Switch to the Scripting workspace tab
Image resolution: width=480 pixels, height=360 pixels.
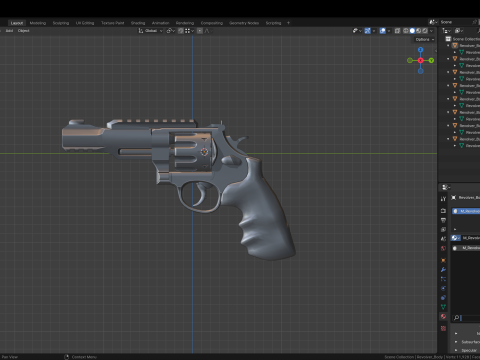(273, 23)
